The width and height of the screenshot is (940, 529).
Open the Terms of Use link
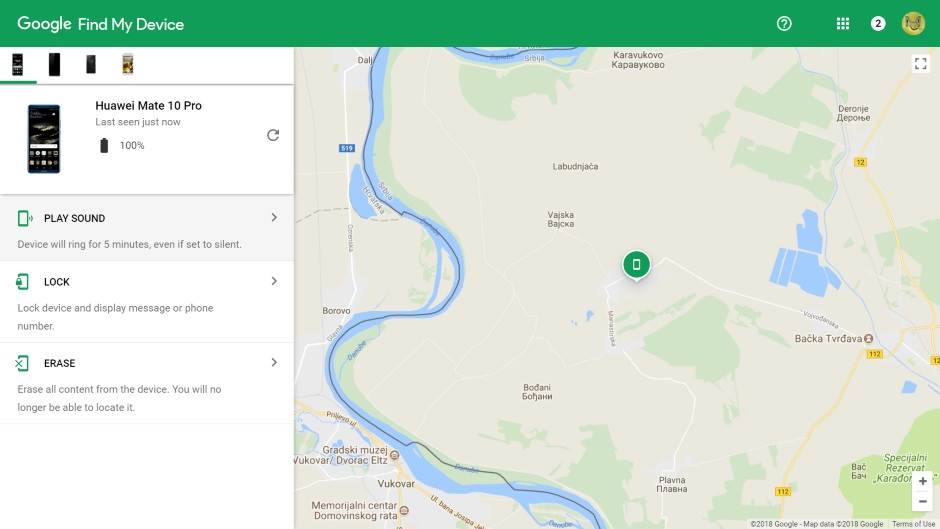(x=913, y=524)
